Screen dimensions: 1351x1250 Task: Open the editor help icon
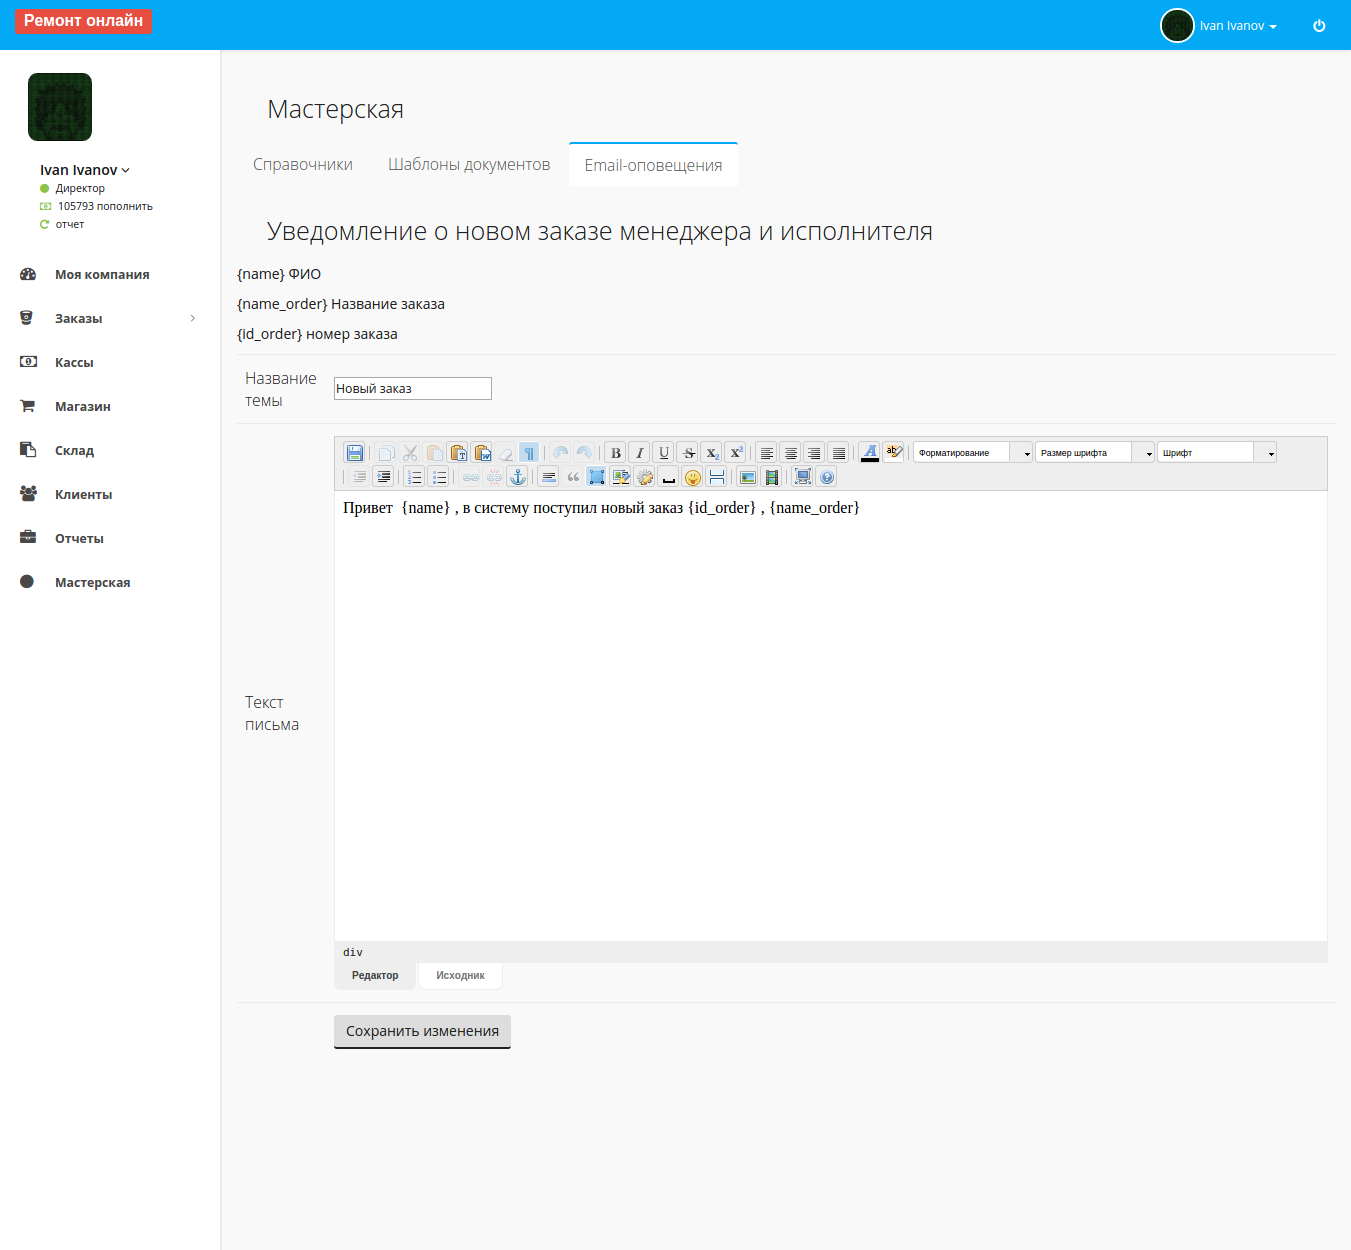[827, 477]
